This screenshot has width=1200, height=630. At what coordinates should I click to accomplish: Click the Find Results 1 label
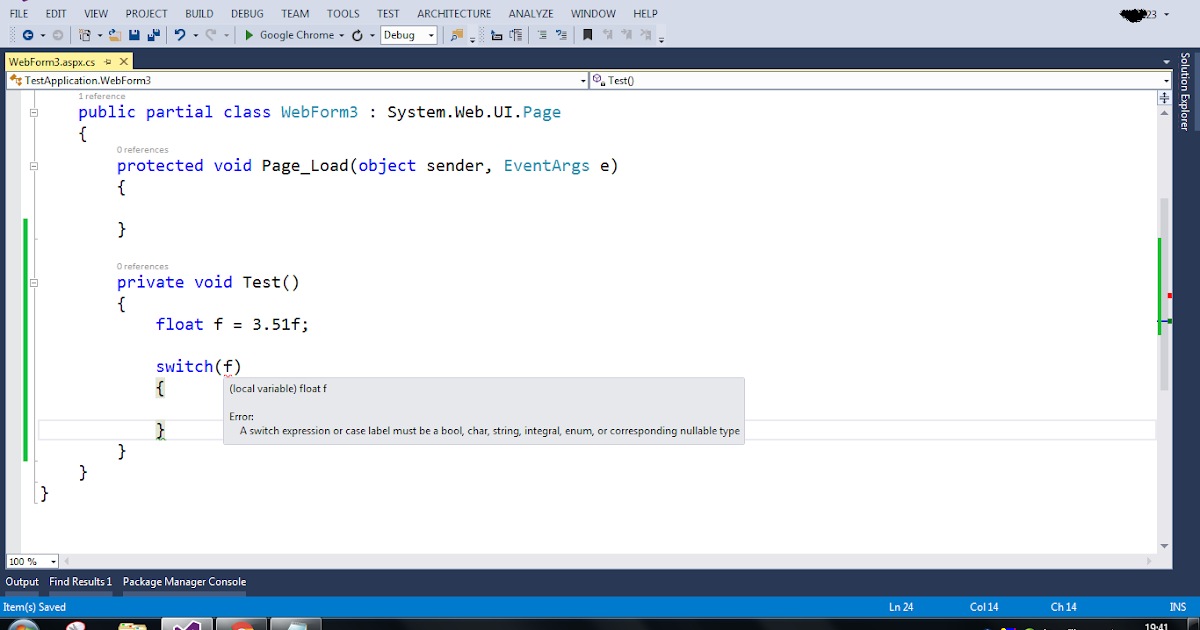[80, 581]
